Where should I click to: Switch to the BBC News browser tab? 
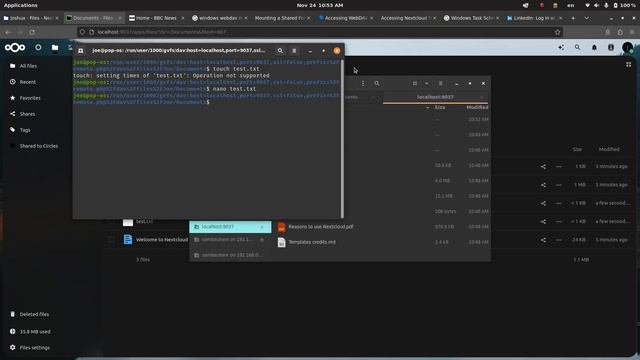pyautogui.click(x=156, y=18)
